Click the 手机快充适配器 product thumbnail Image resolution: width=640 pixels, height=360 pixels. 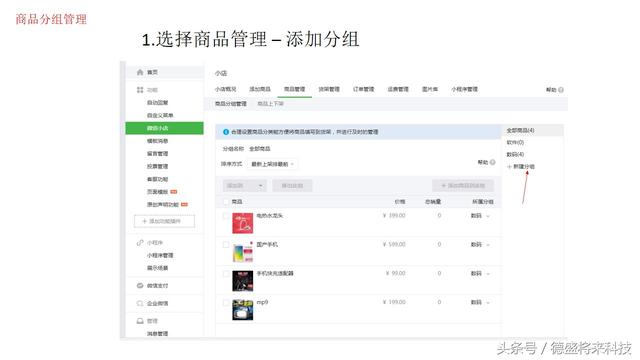tap(243, 281)
